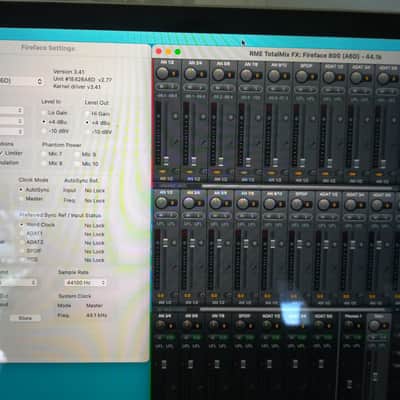Click the AN 5/6 hardware input fader
Viewport: 400px width, 400px height.
(221, 162)
